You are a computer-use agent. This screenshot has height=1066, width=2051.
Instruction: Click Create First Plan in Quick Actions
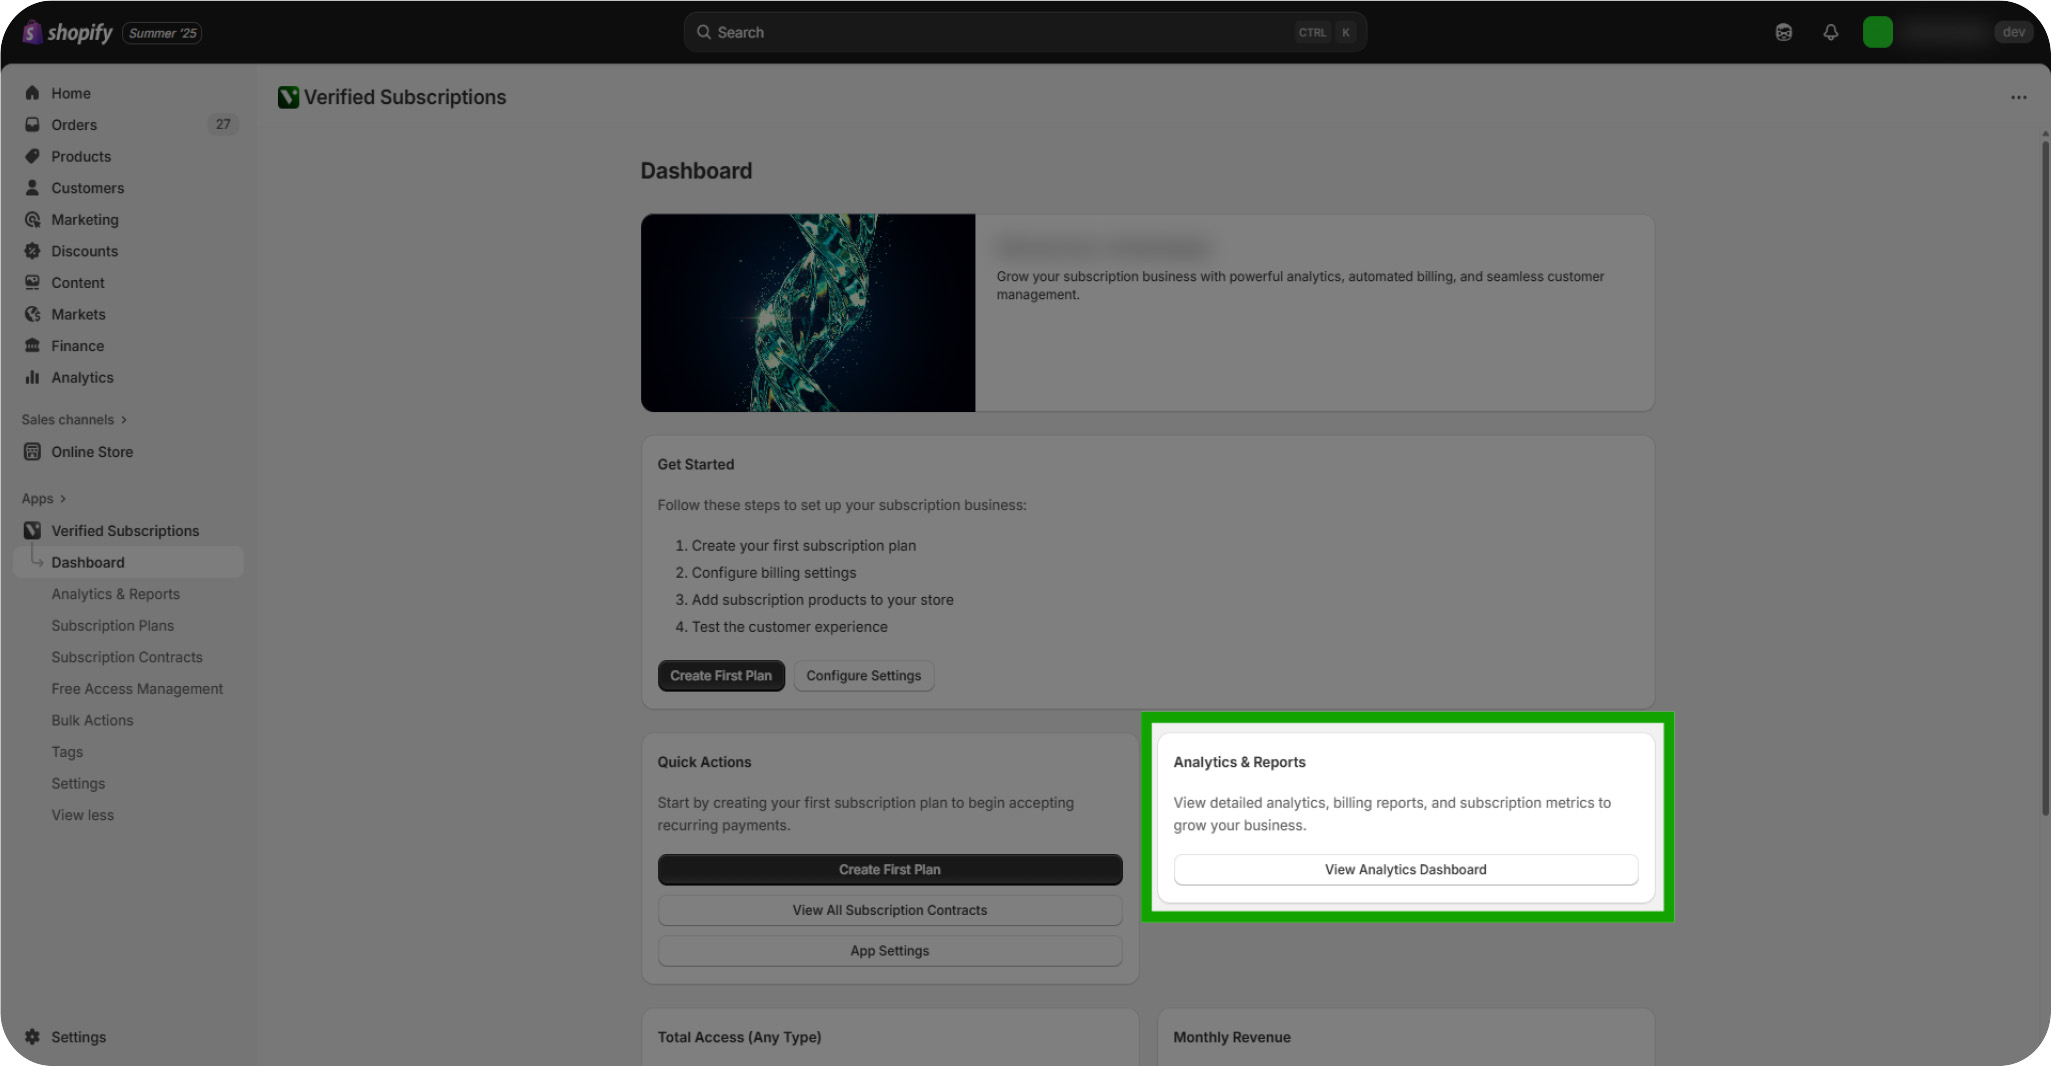889,869
